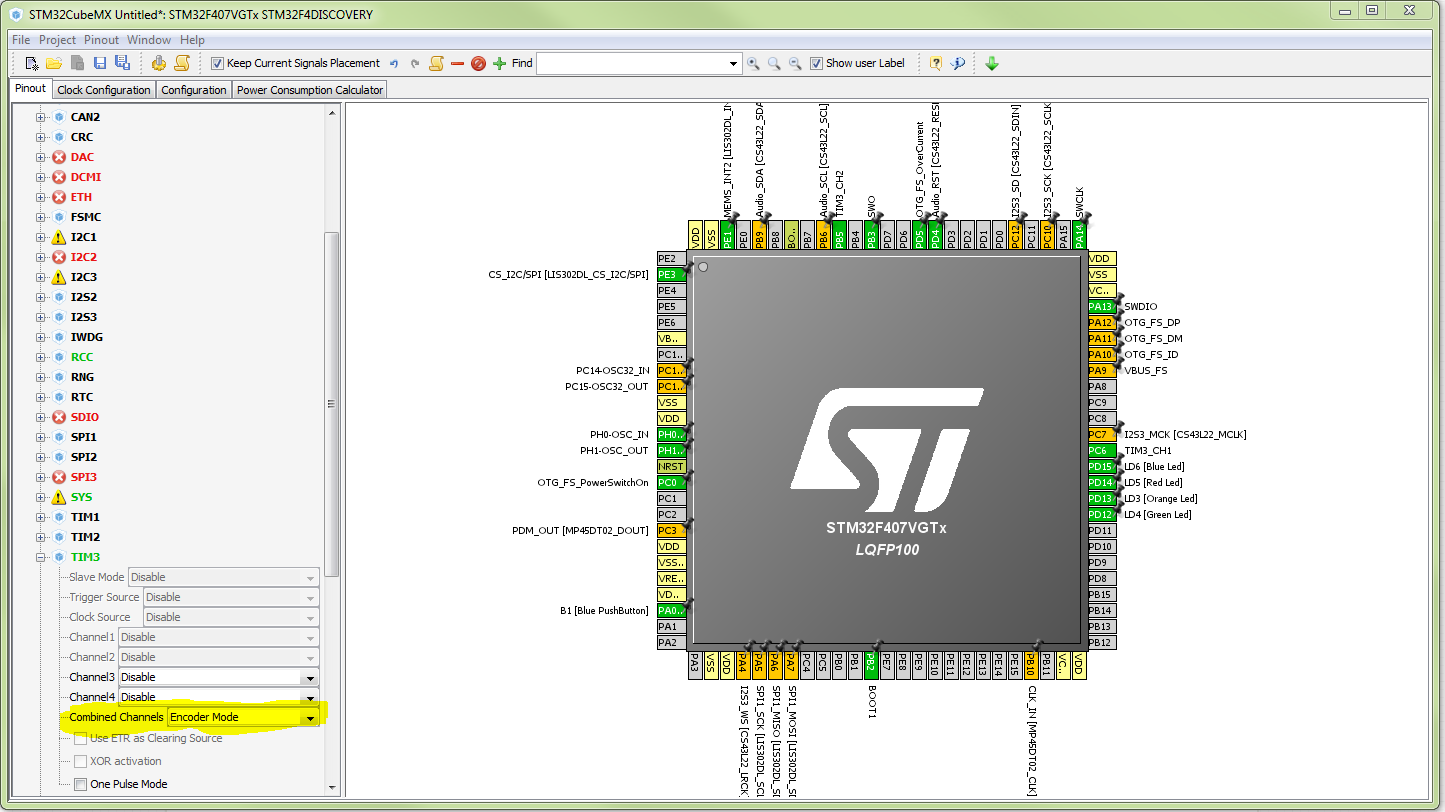
Task: Select pin PA13 SWDIO on the chip
Action: pyautogui.click(x=1101, y=307)
